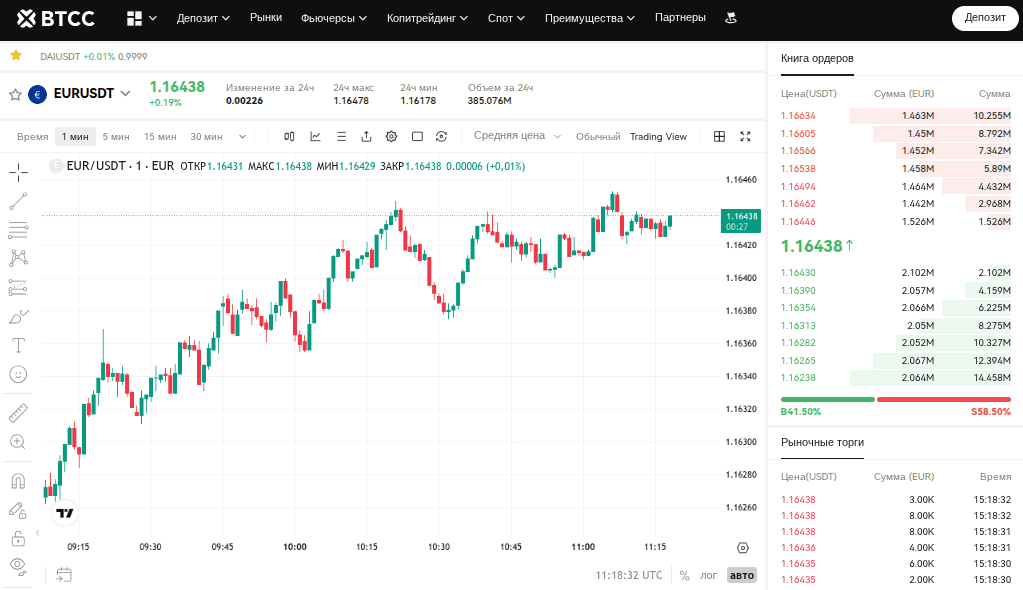Toggle EURUSDT favorite star outline
The width and height of the screenshot is (1023, 590).
click(x=15, y=95)
